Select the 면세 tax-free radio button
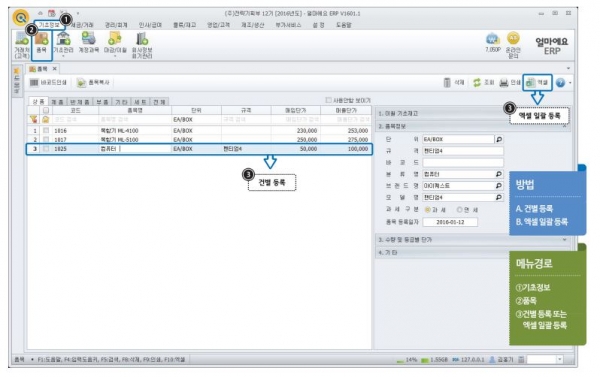This screenshot has height=377, width=600. point(460,210)
